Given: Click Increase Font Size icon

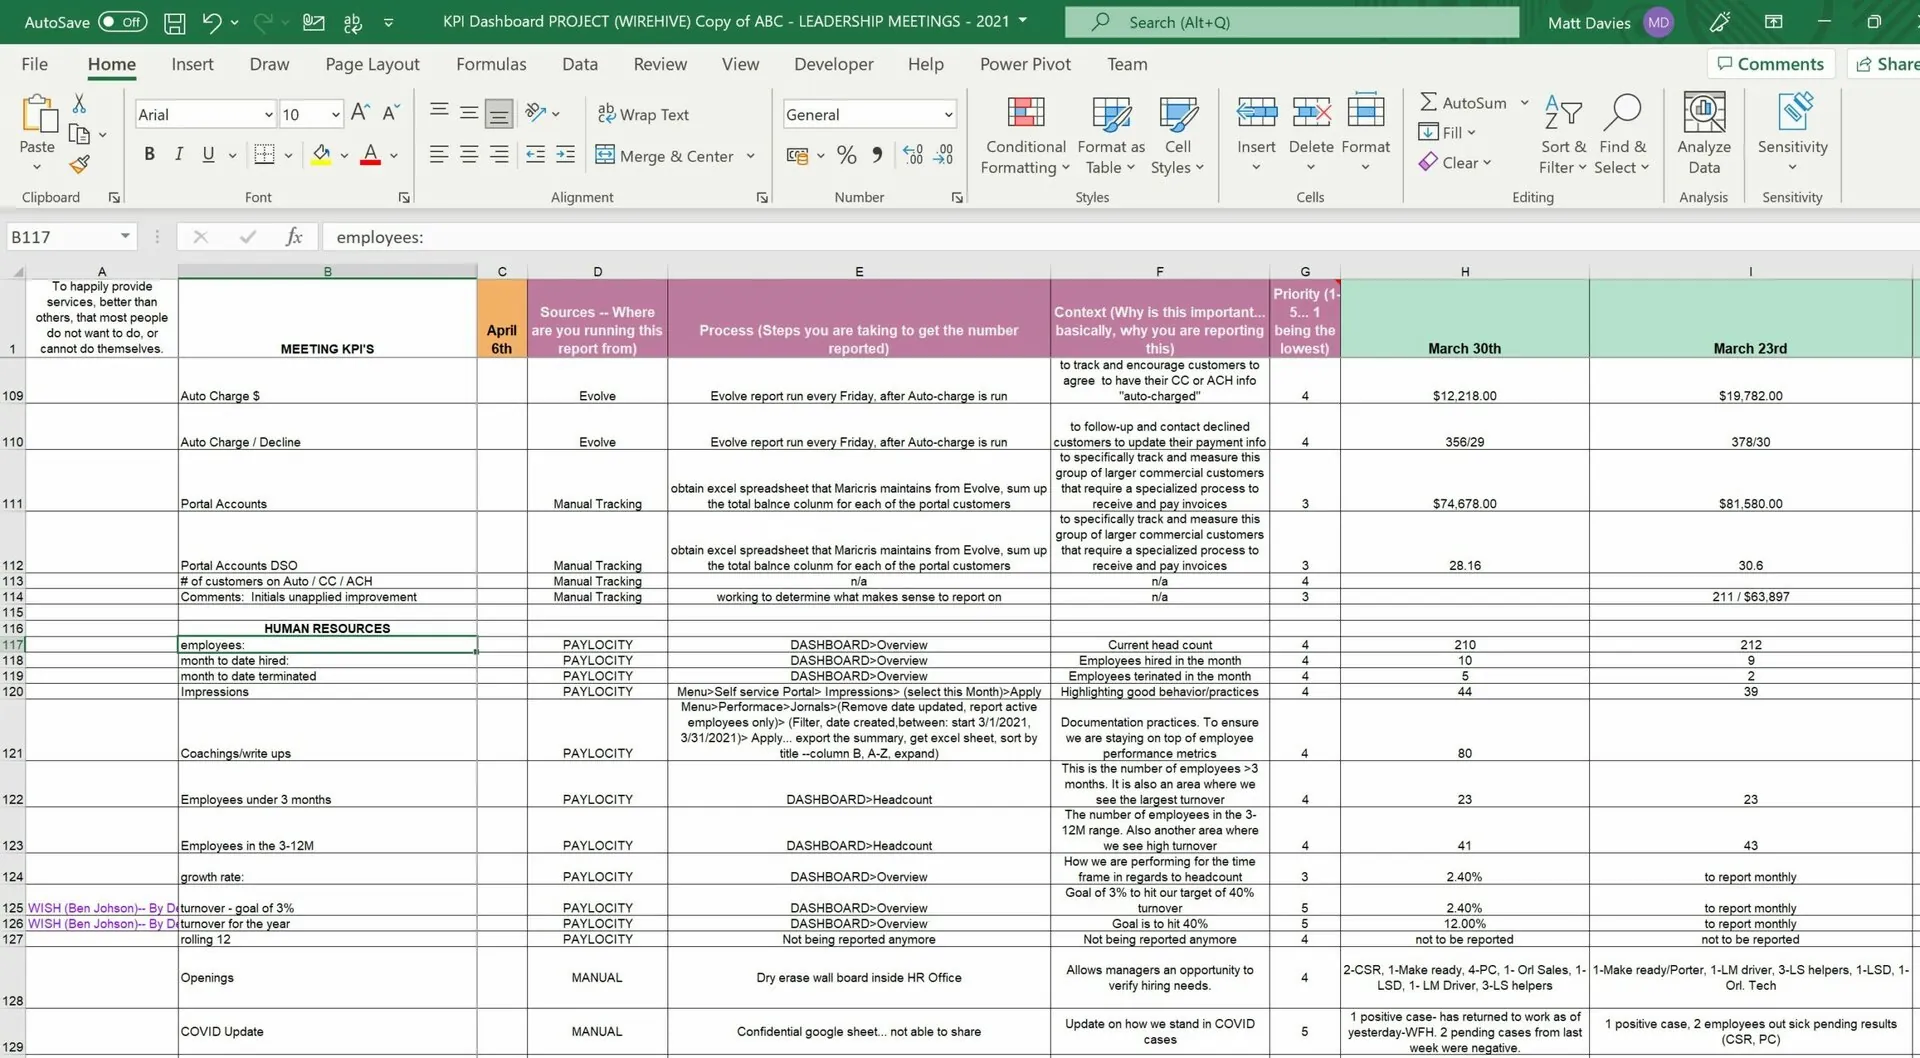Looking at the screenshot, I should pyautogui.click(x=360, y=113).
